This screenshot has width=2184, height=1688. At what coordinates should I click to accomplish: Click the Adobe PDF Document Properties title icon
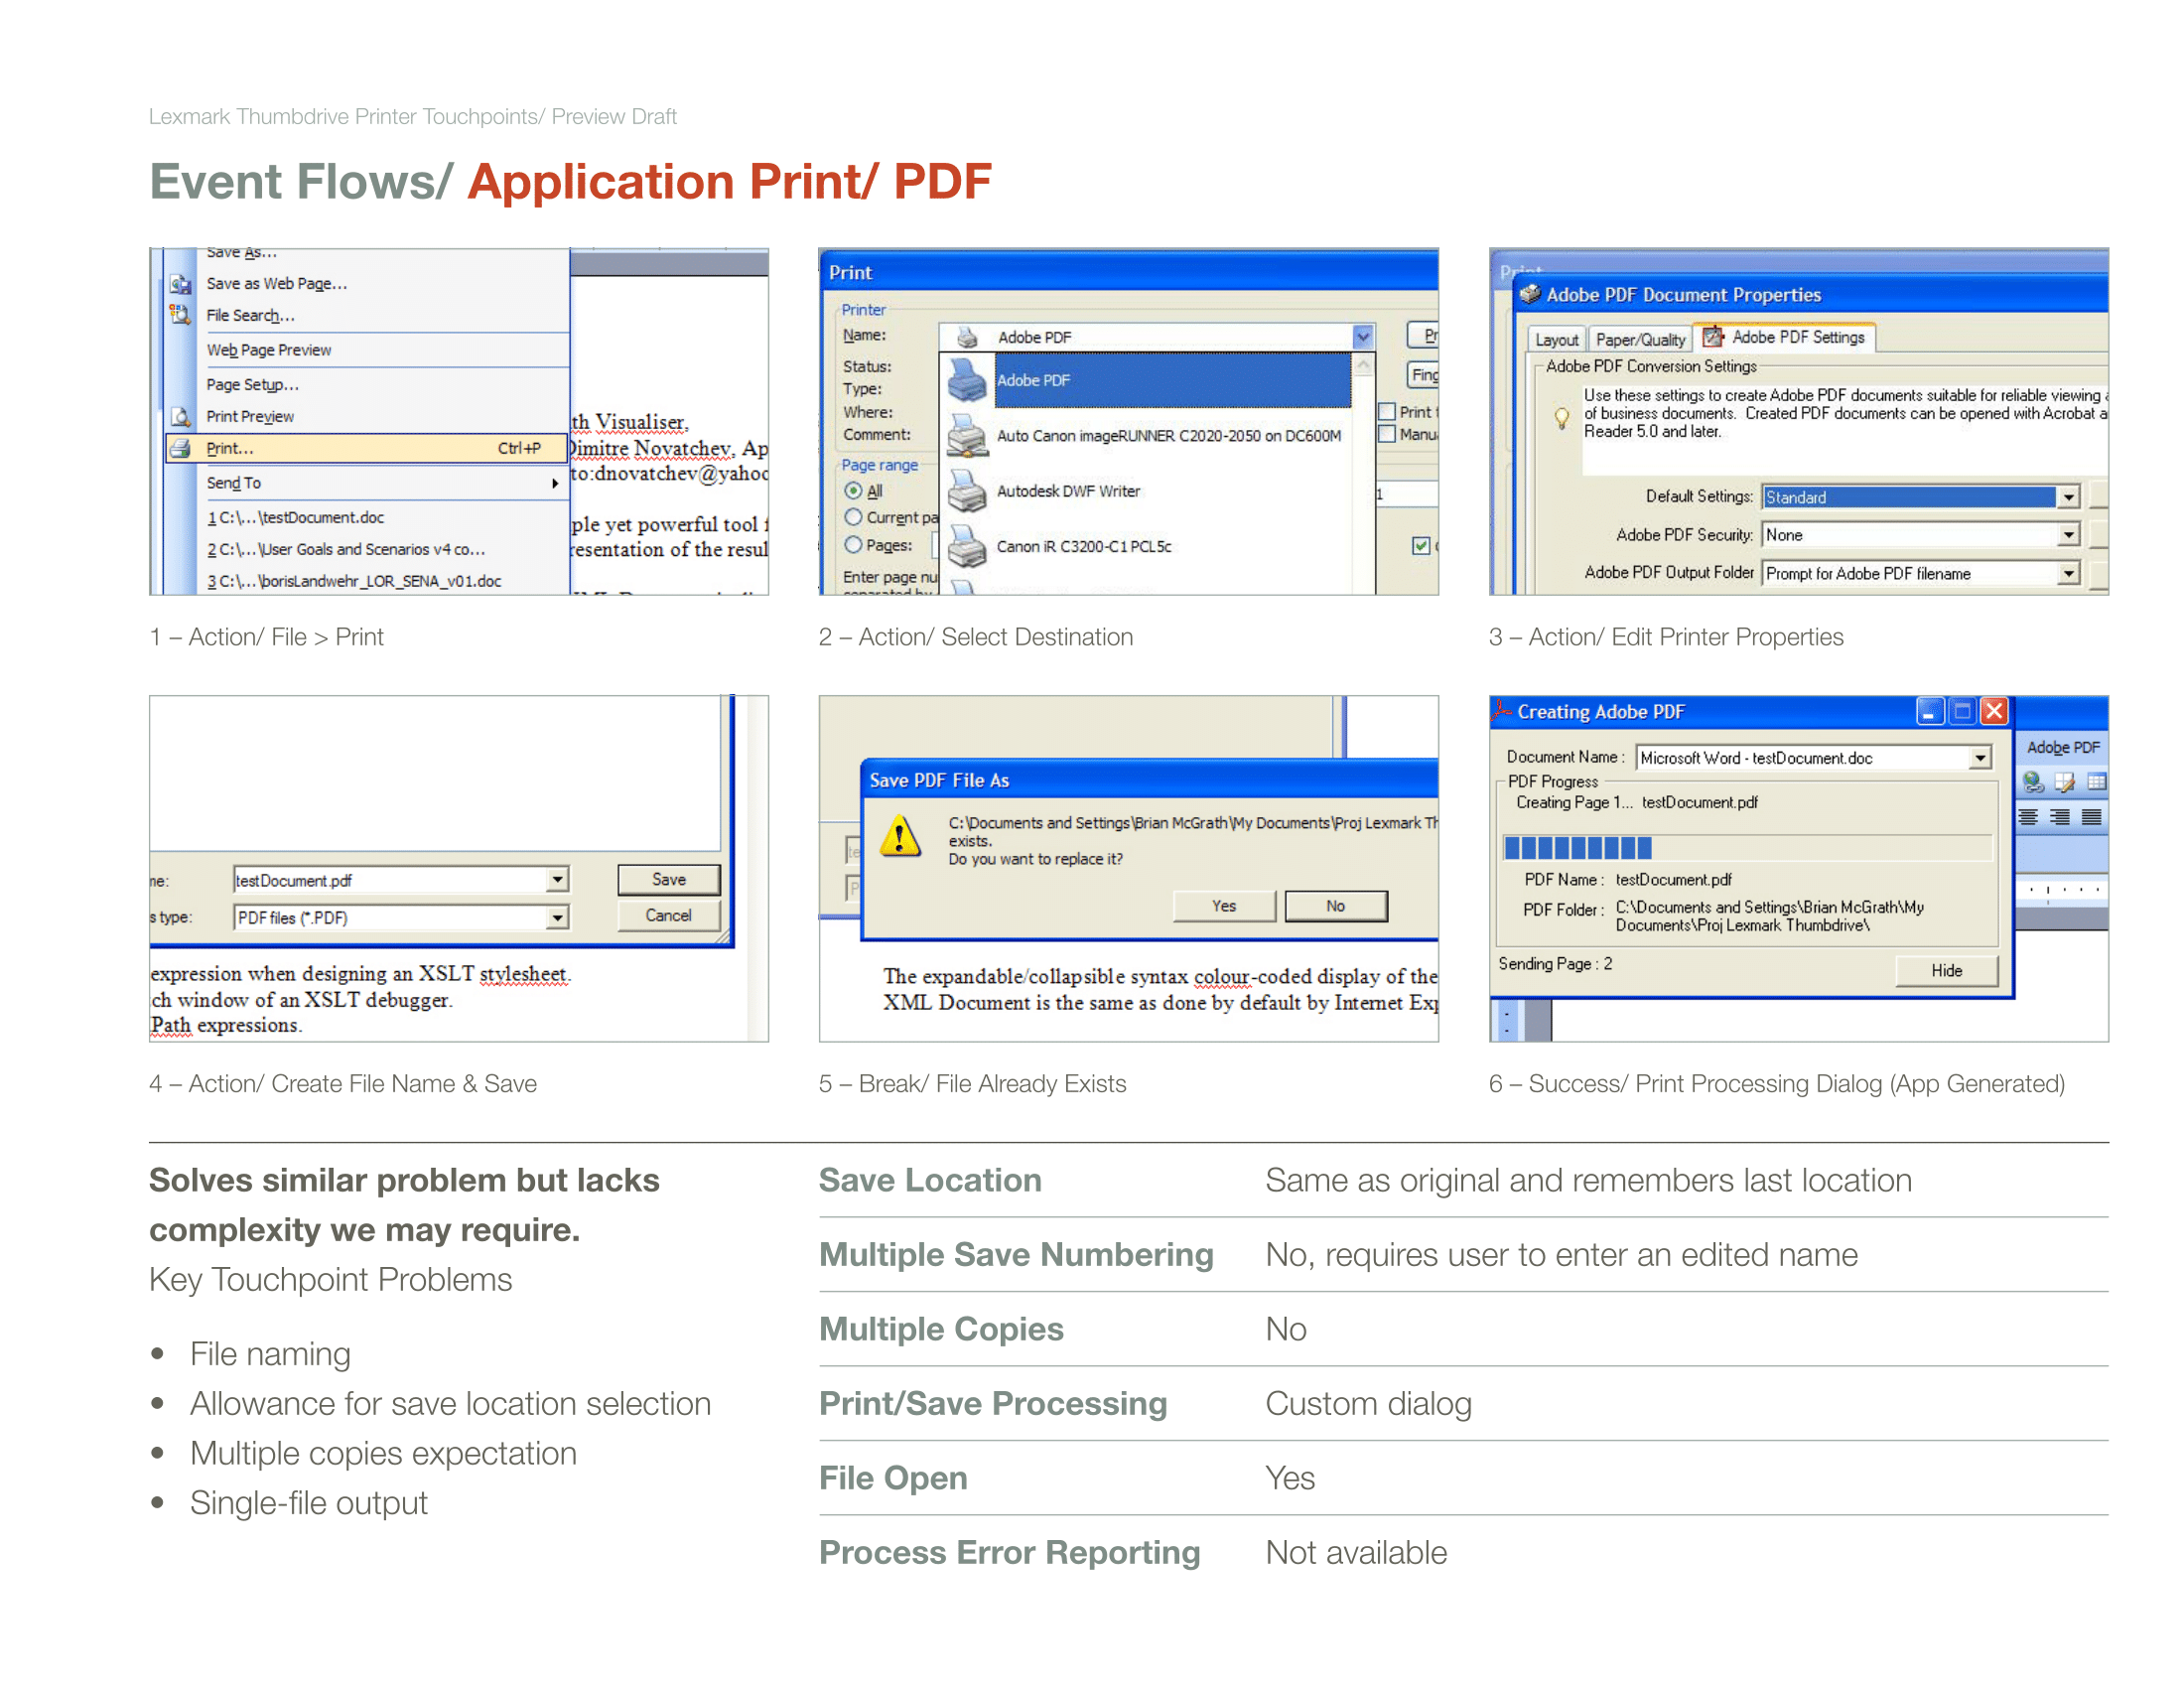[x=1529, y=294]
